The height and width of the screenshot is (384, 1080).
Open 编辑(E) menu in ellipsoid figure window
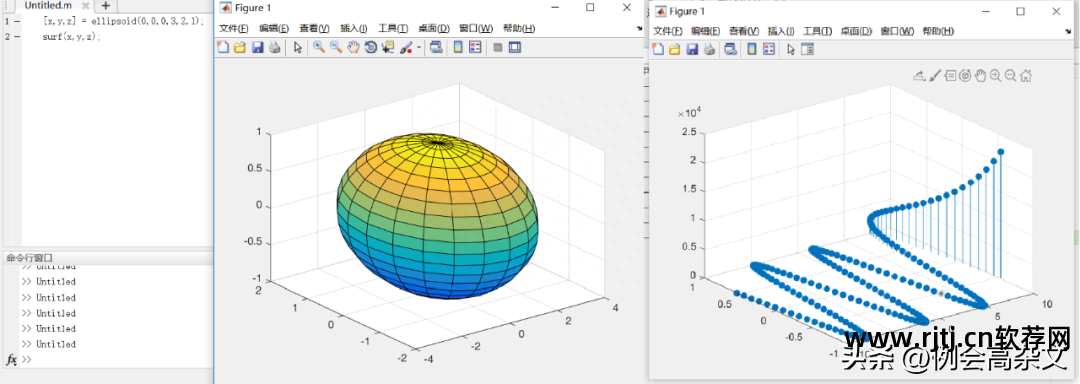(x=274, y=28)
